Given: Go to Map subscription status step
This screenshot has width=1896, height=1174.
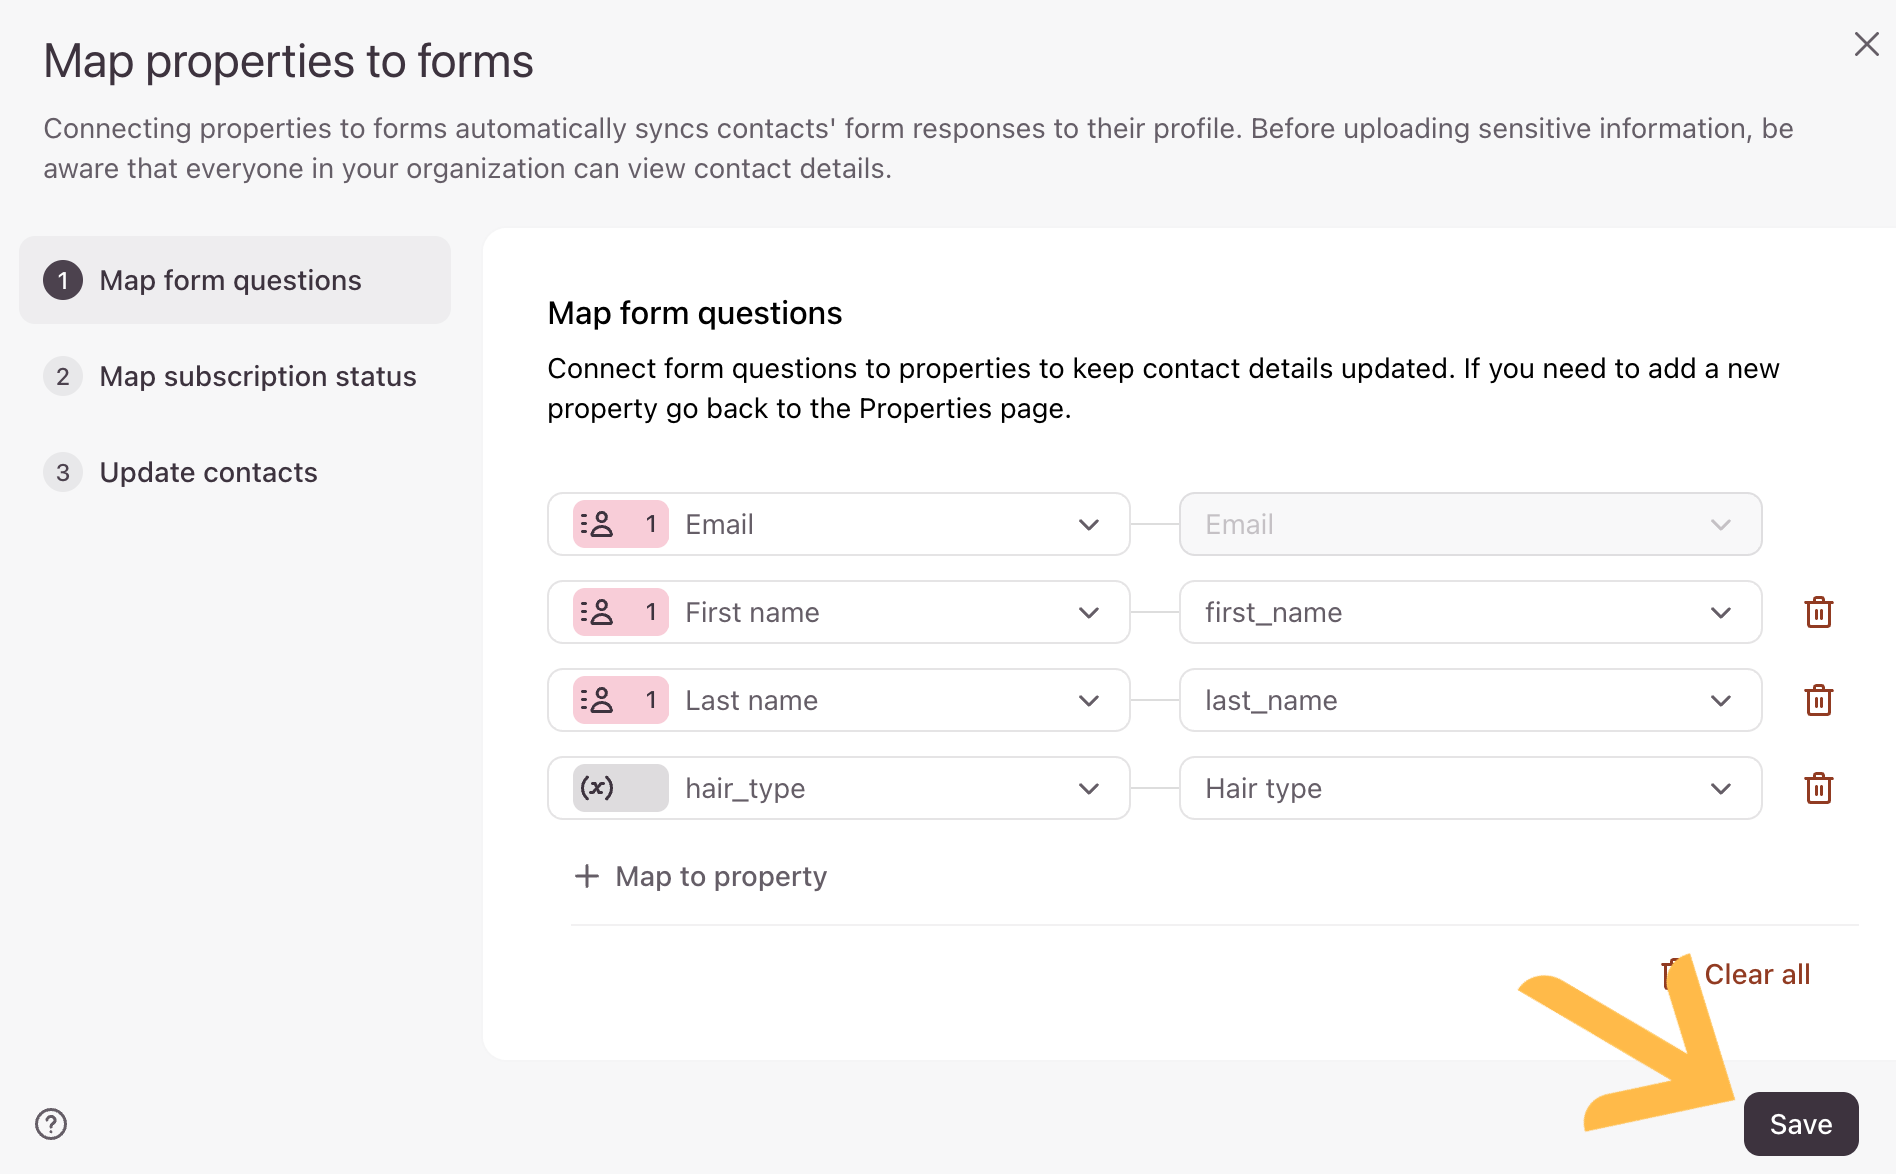Looking at the screenshot, I should click(257, 376).
